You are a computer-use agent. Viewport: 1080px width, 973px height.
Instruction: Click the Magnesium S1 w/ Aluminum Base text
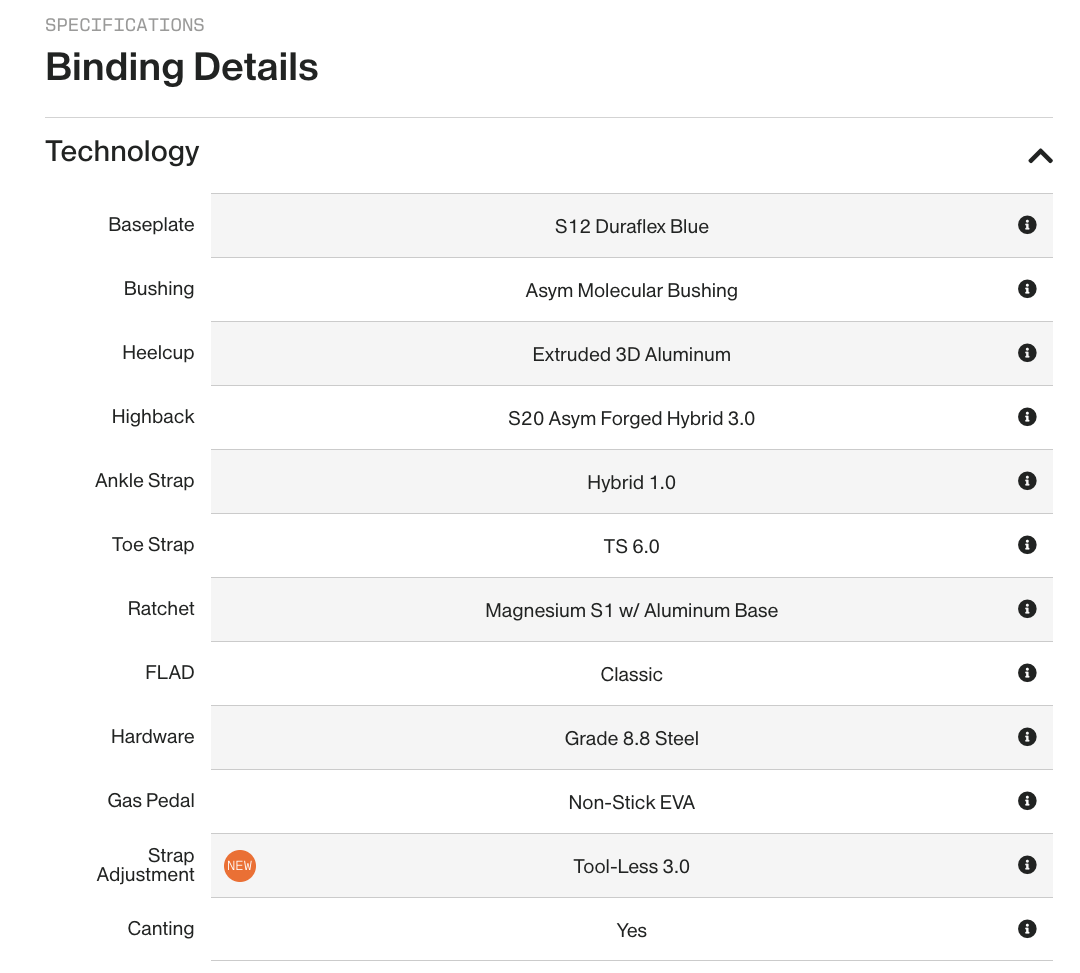click(x=631, y=611)
